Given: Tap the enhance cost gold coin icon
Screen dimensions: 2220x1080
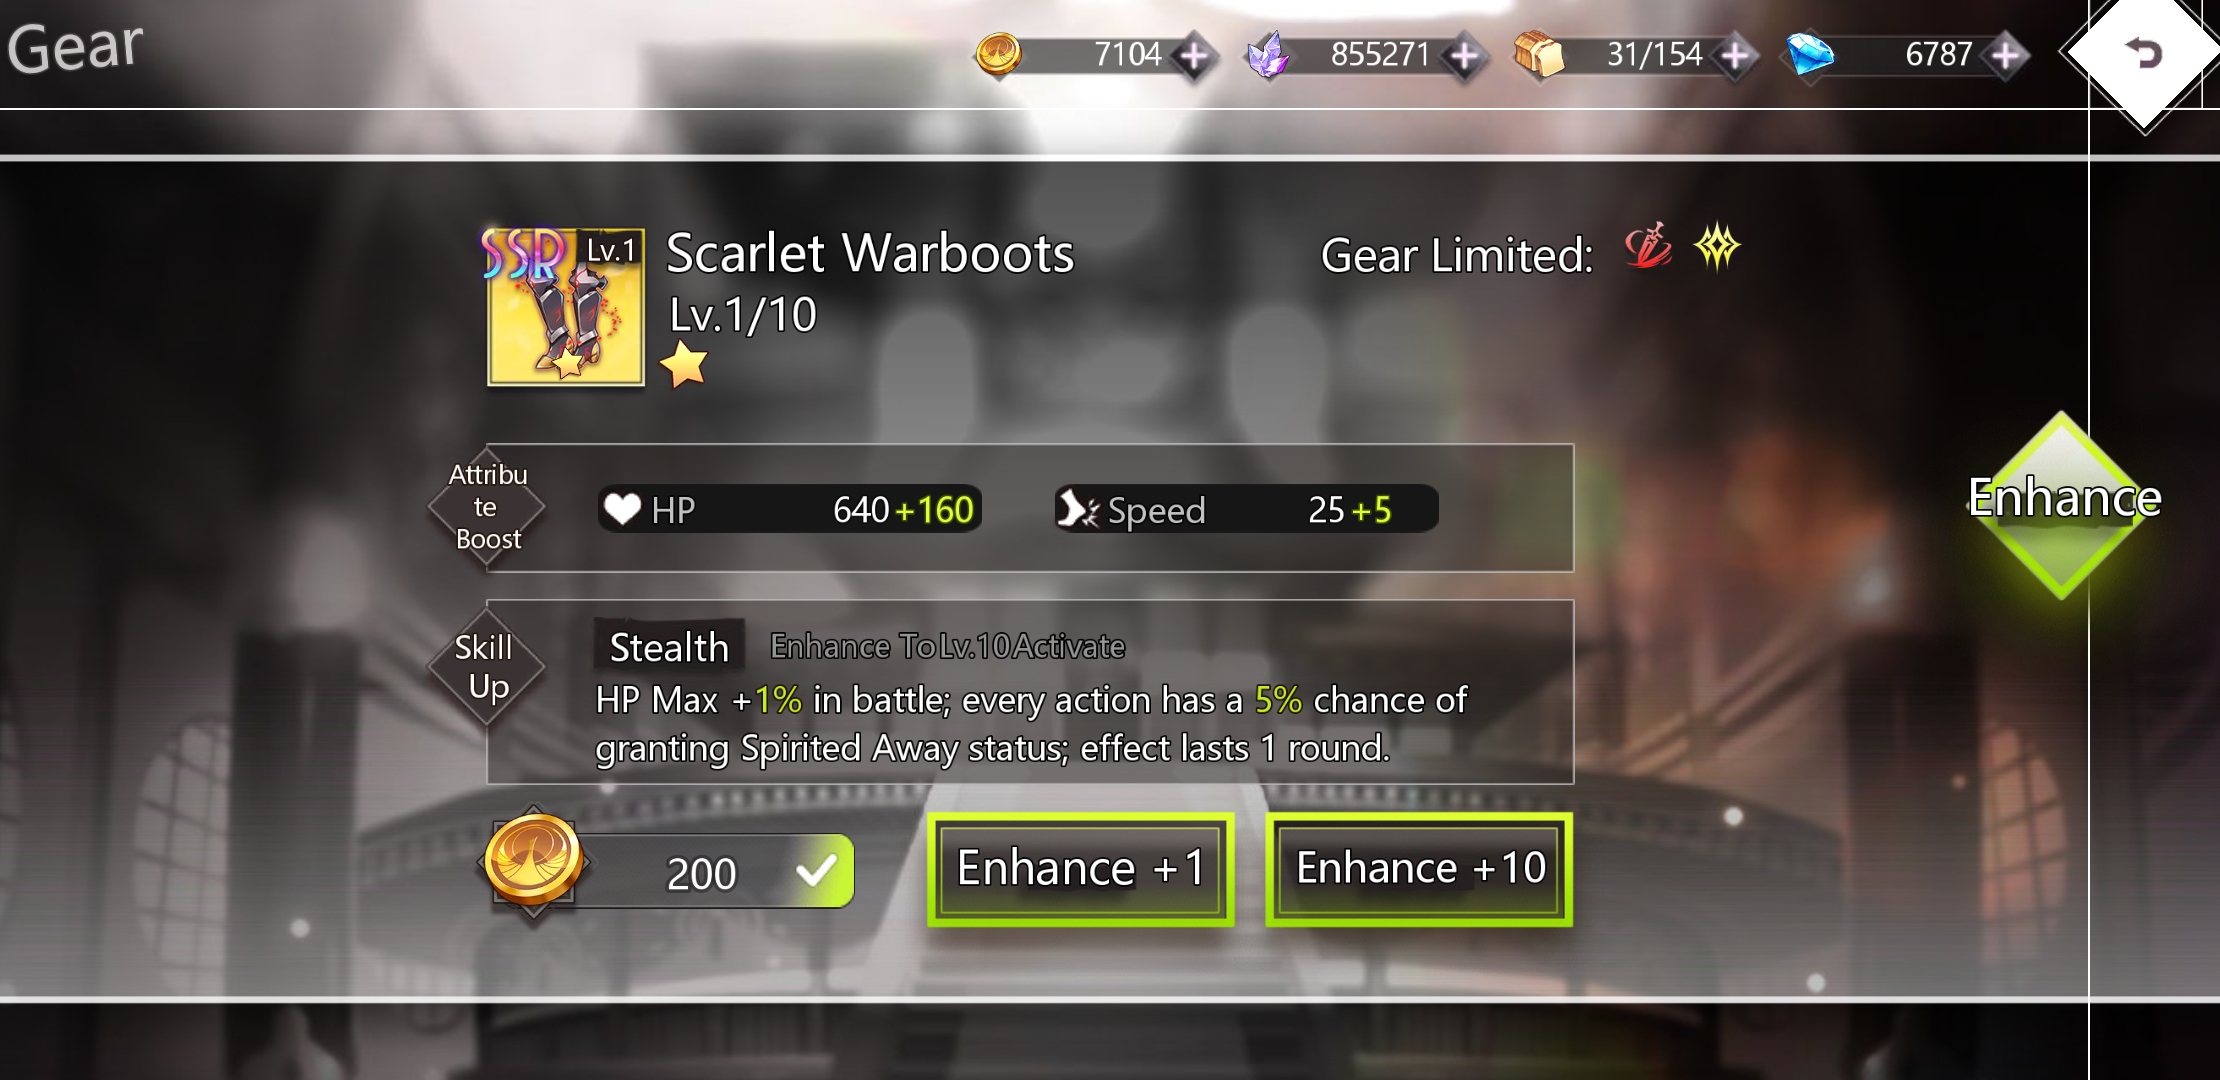Looking at the screenshot, I should pos(533,860).
